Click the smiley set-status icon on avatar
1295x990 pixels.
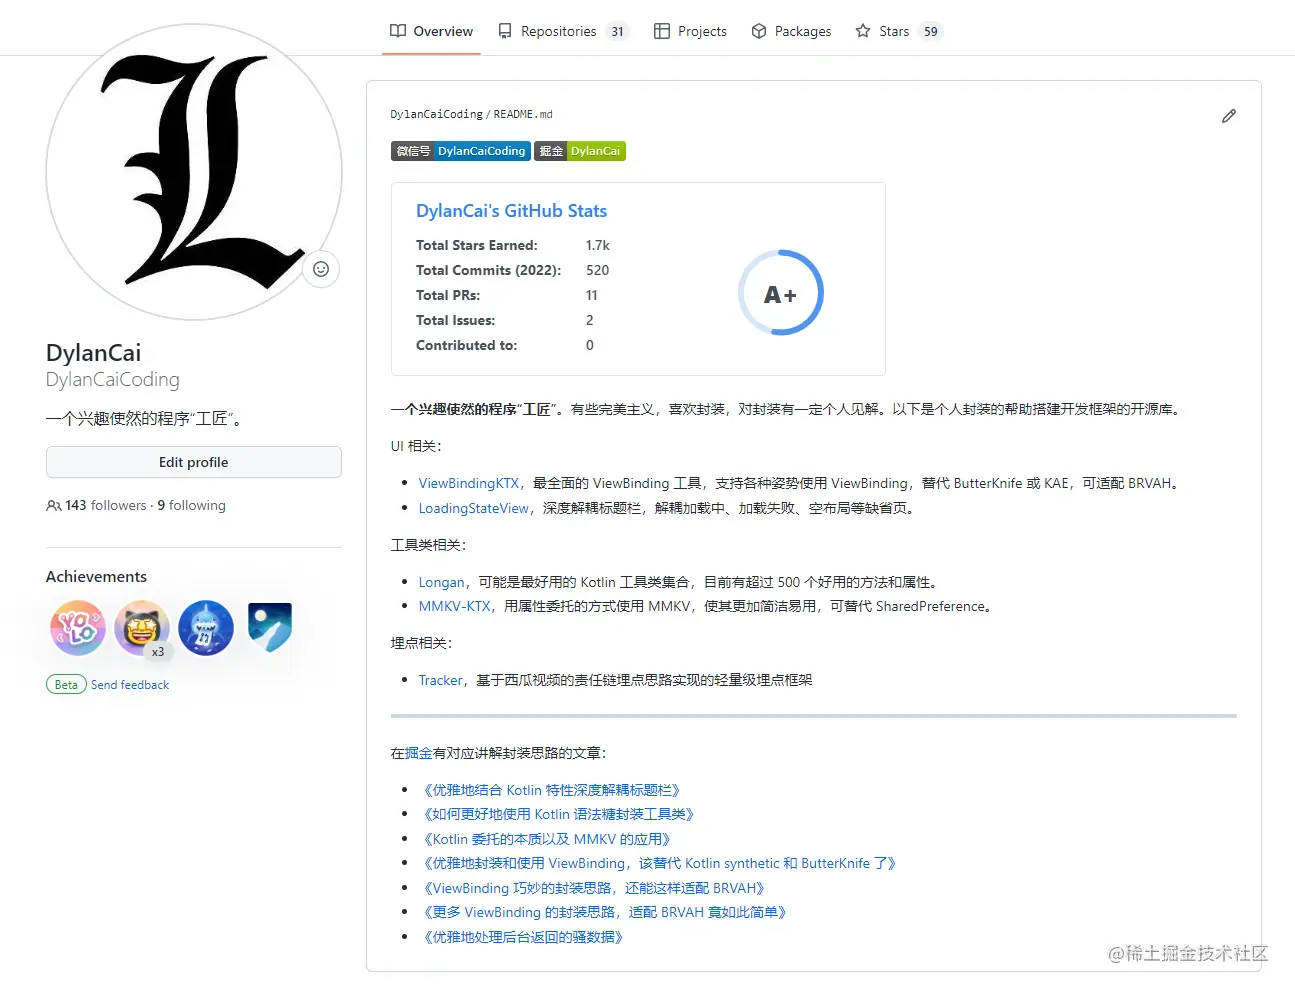pyautogui.click(x=321, y=269)
